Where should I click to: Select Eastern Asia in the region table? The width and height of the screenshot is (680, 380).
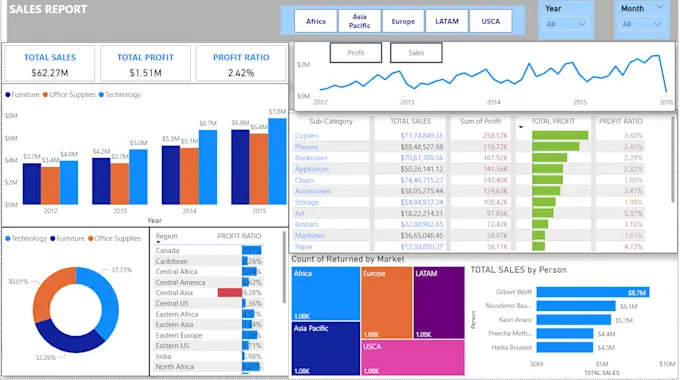pos(208,324)
